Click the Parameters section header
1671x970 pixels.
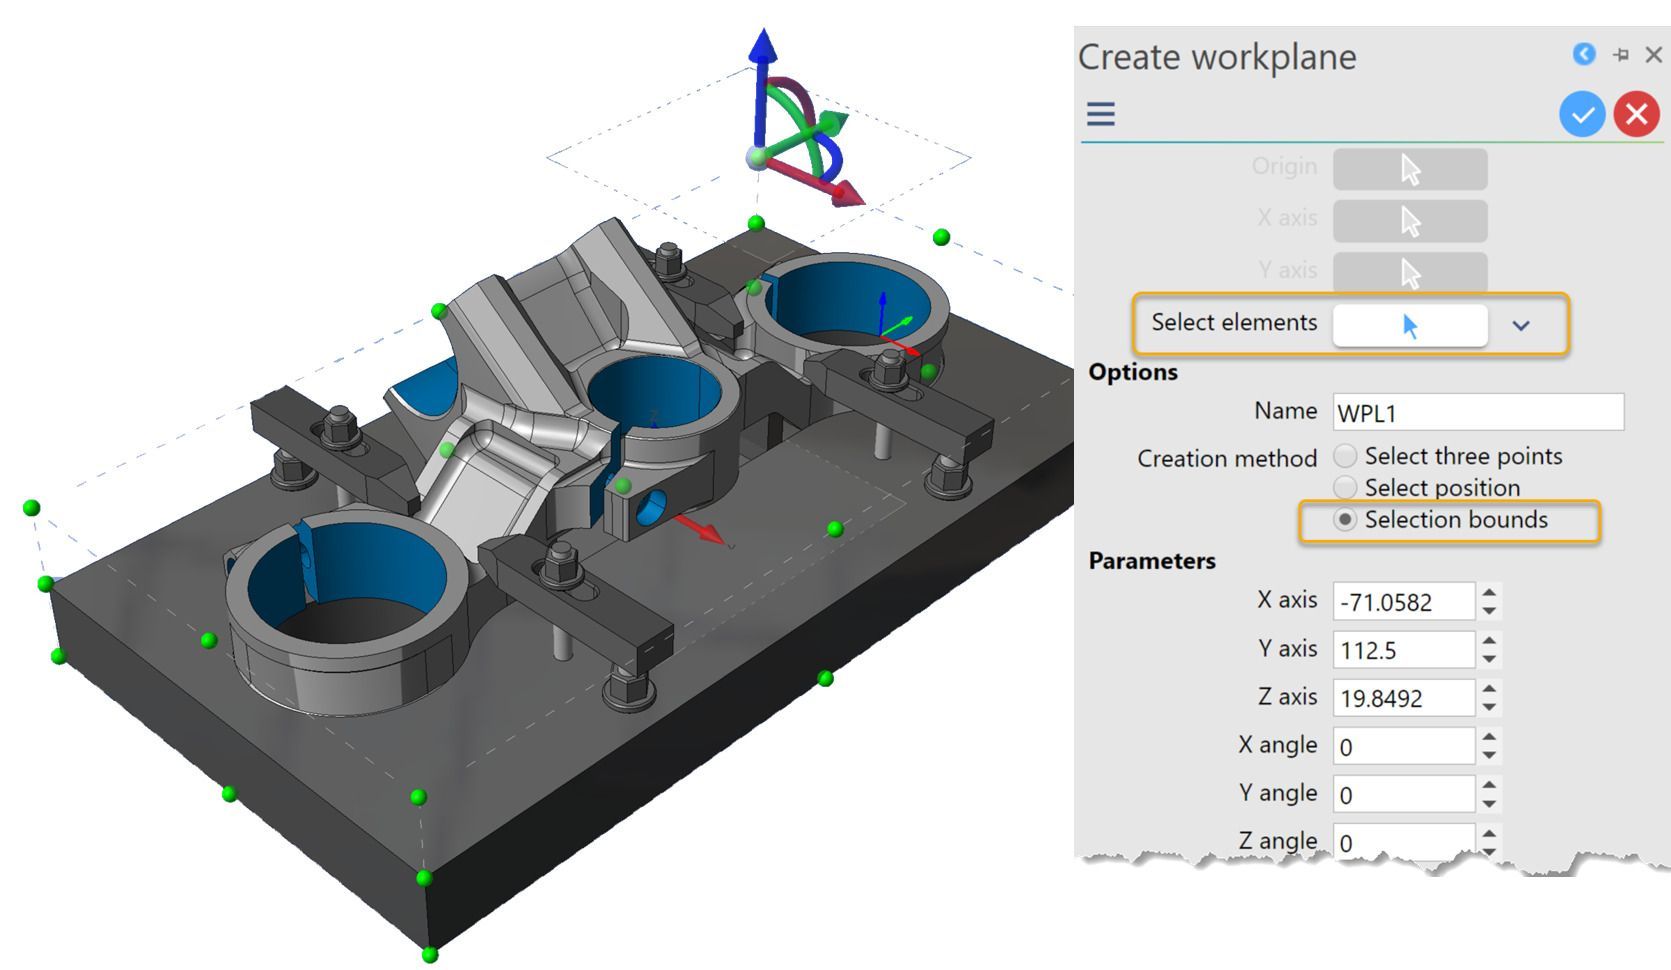tap(1152, 561)
